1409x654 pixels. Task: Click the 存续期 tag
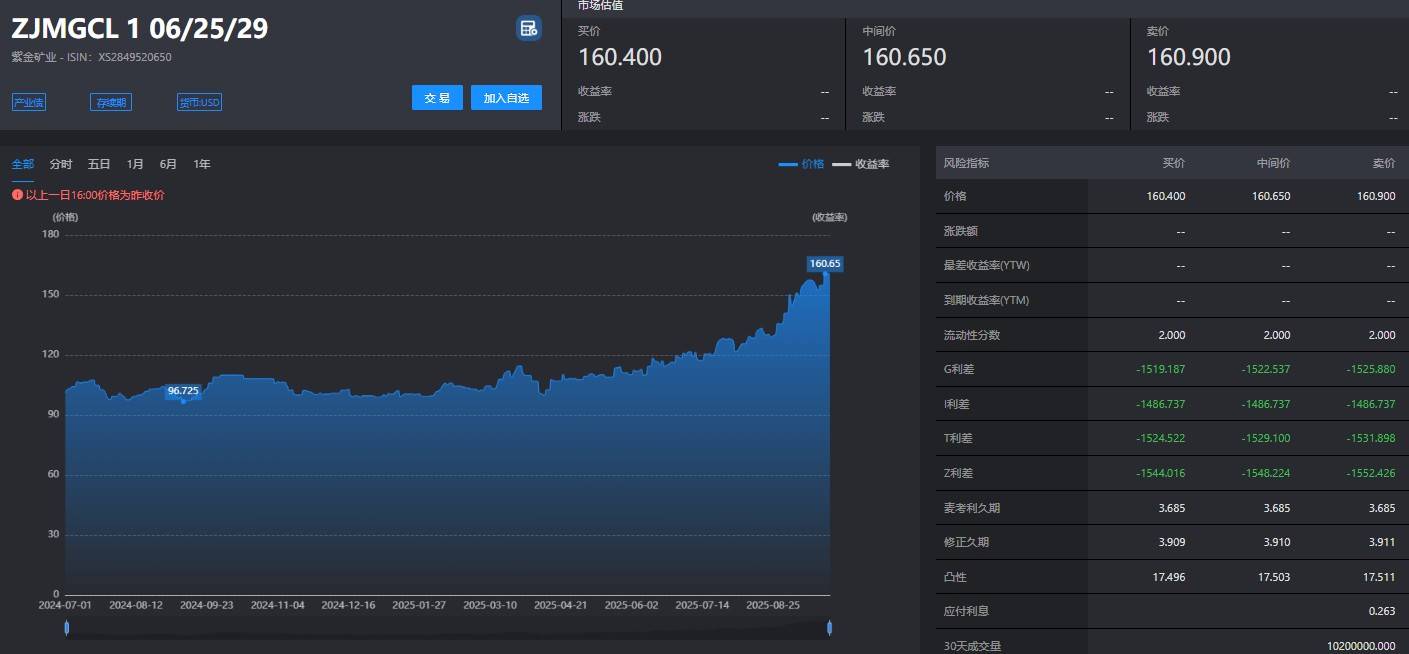pos(110,101)
